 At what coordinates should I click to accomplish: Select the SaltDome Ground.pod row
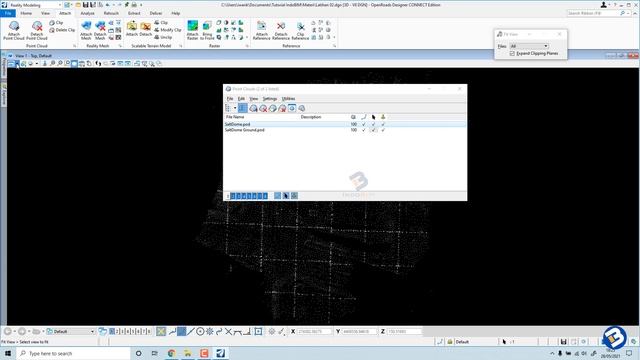[344, 130]
